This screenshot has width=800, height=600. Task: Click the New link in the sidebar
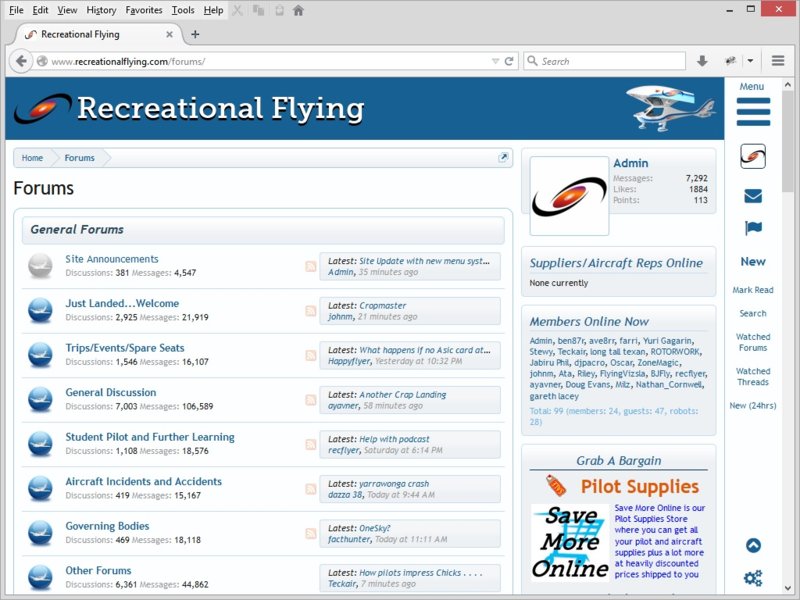coord(753,262)
